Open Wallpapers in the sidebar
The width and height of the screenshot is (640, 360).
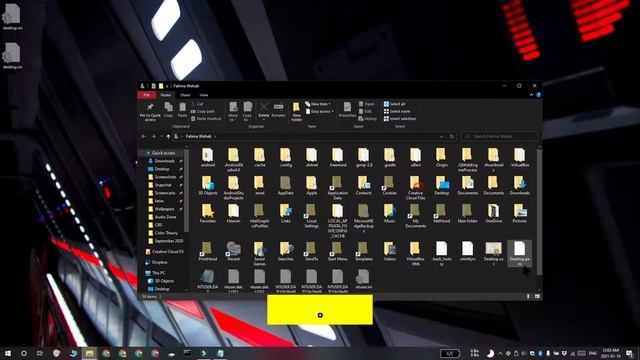(x=165, y=209)
